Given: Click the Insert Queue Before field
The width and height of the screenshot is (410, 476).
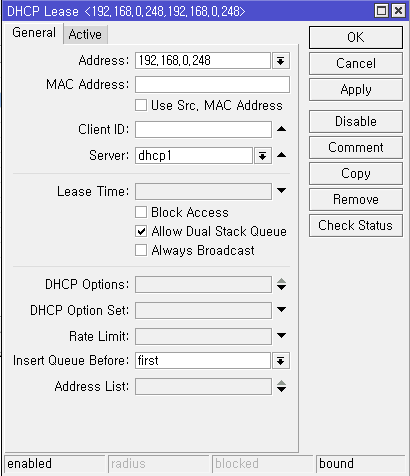Looking at the screenshot, I should point(203,361).
